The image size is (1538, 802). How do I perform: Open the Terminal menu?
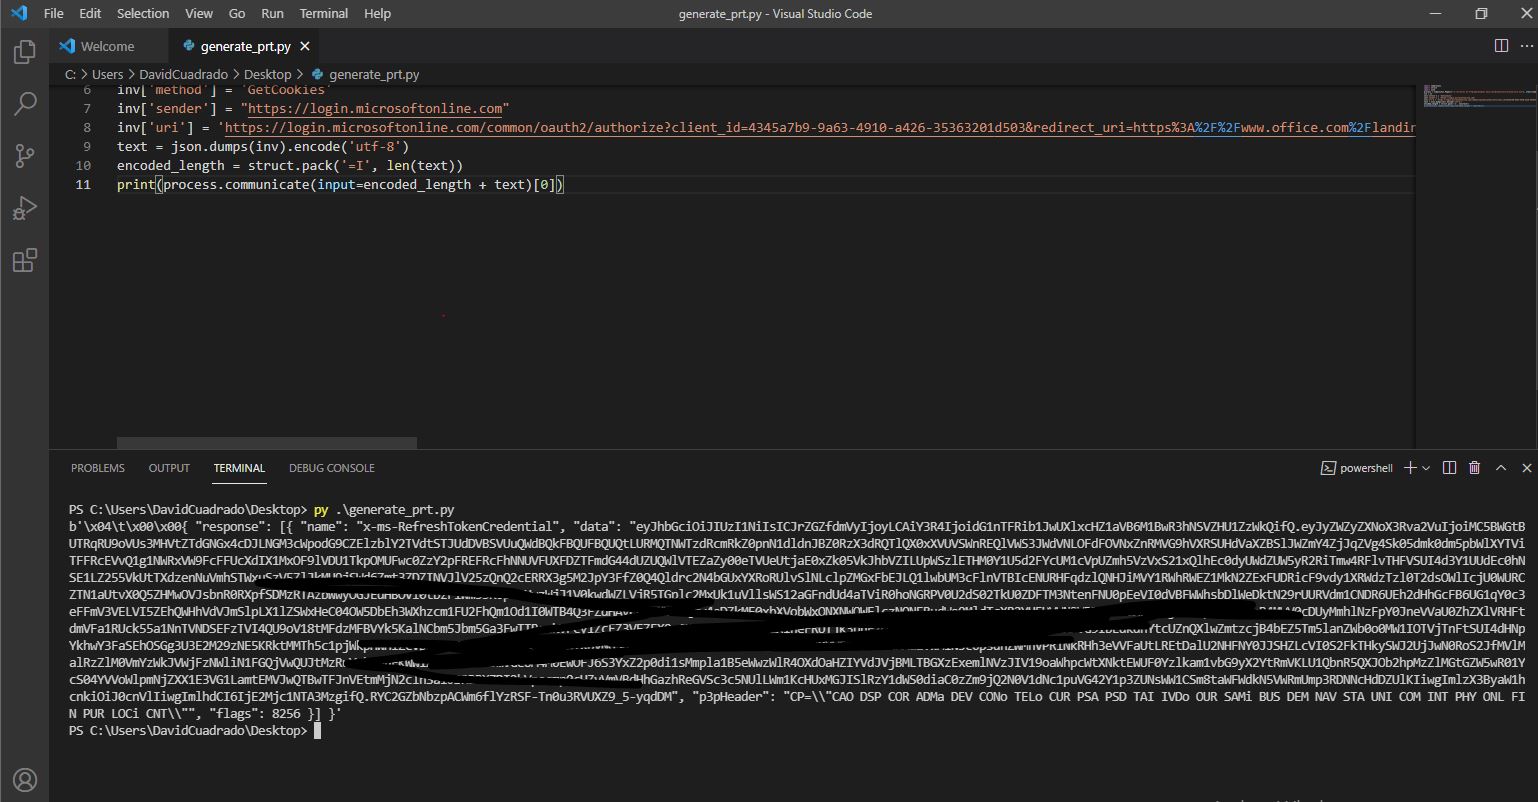click(x=324, y=13)
